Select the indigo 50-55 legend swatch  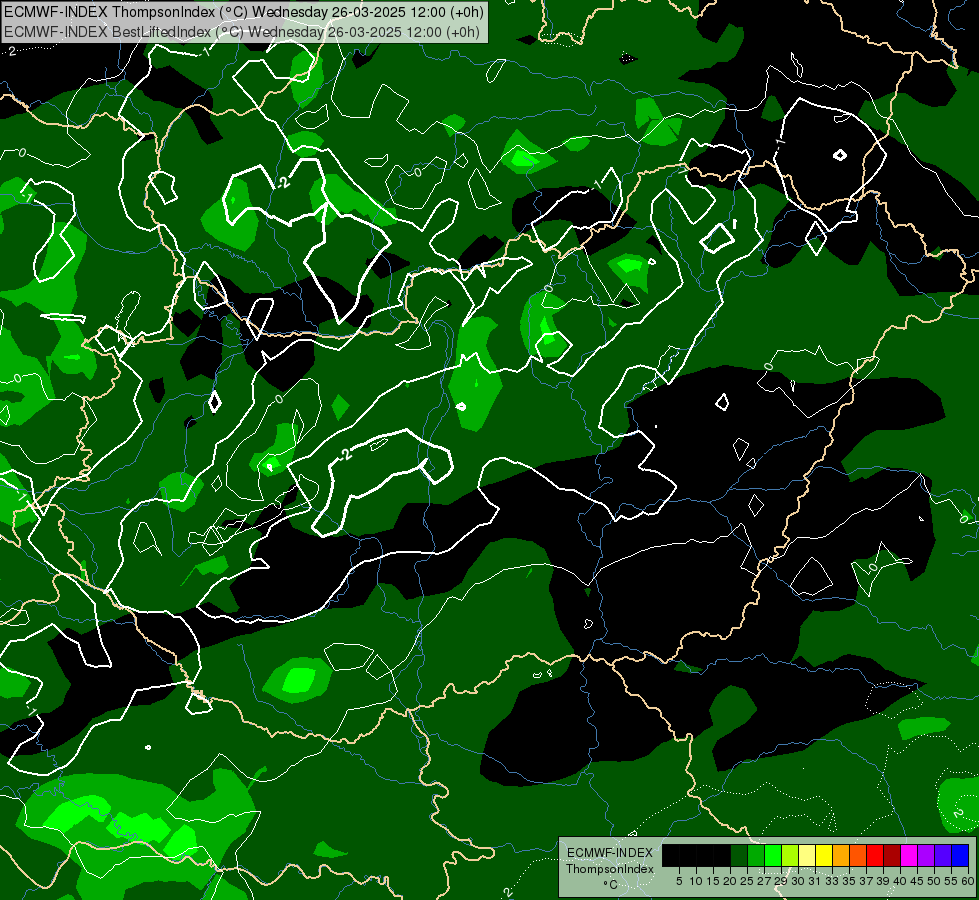pos(943,855)
